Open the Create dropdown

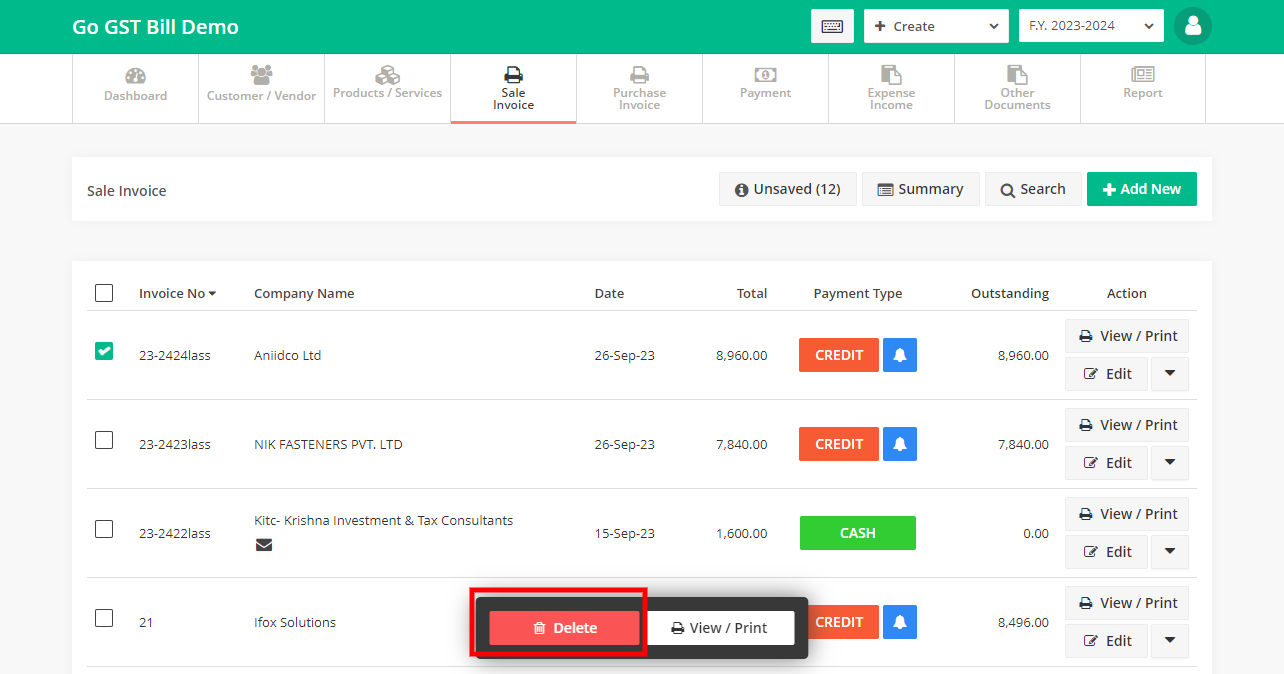[936, 26]
